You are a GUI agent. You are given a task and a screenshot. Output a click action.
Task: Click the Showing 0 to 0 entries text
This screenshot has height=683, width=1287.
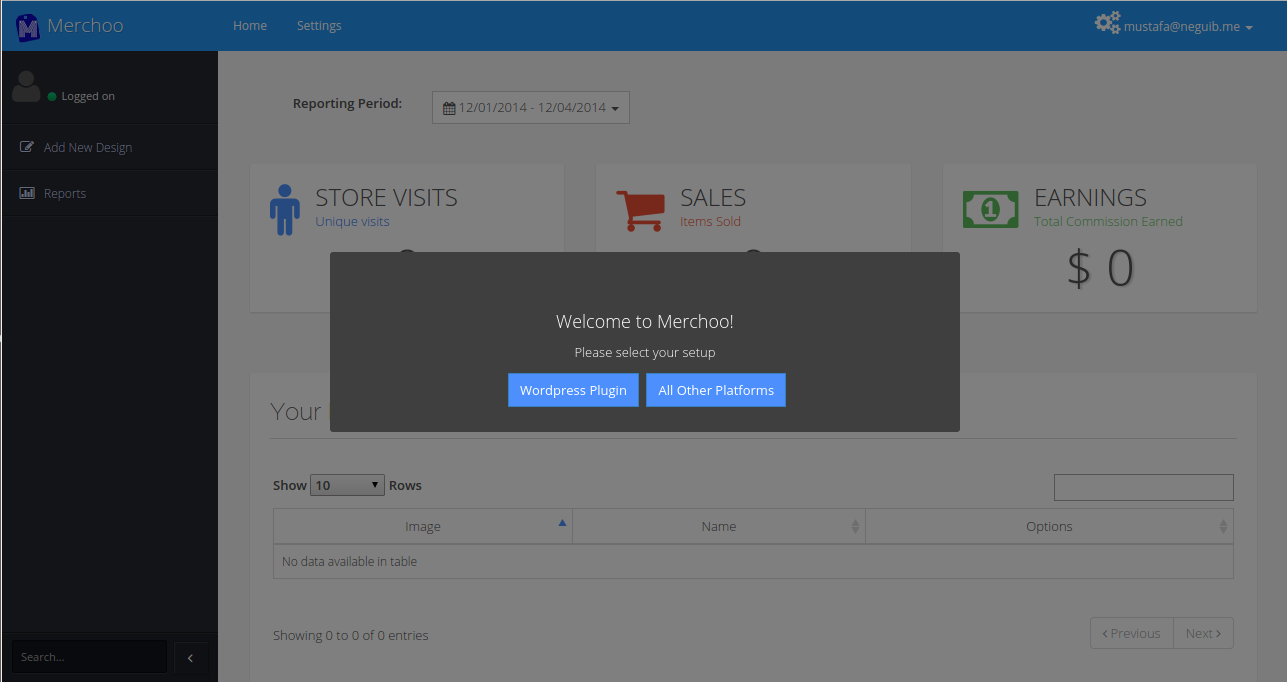point(350,635)
